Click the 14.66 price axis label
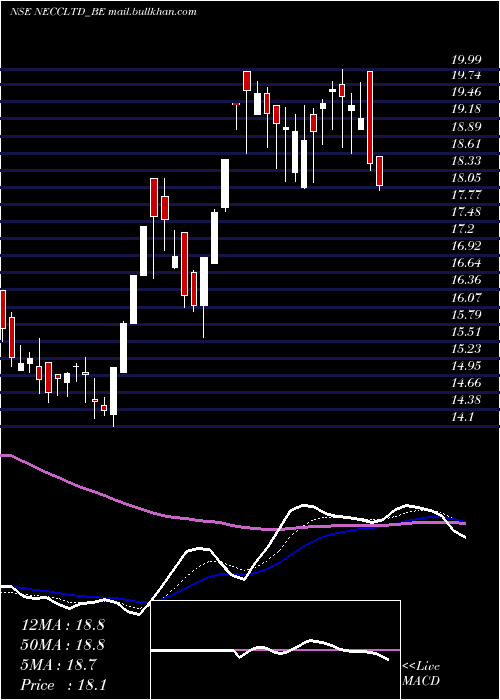 pos(467,383)
